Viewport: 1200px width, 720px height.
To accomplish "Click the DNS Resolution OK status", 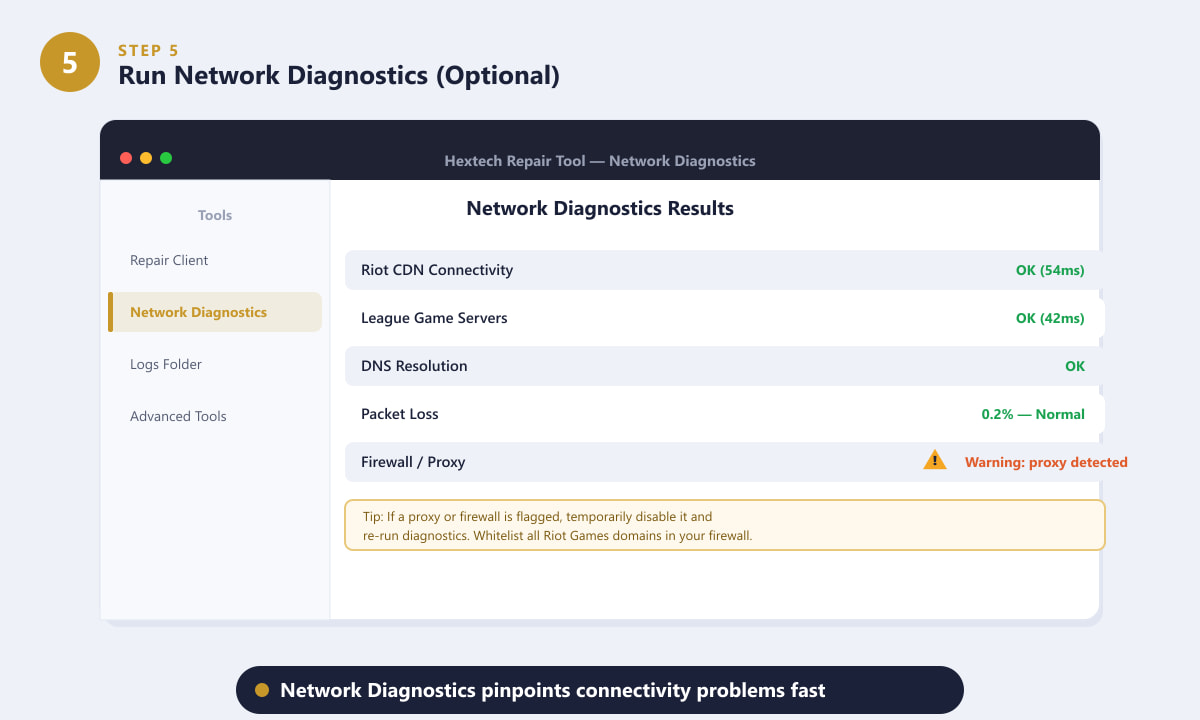I will (x=1075, y=366).
